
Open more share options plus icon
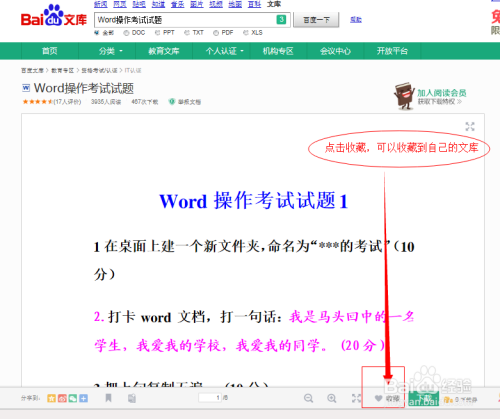[x=83, y=398]
